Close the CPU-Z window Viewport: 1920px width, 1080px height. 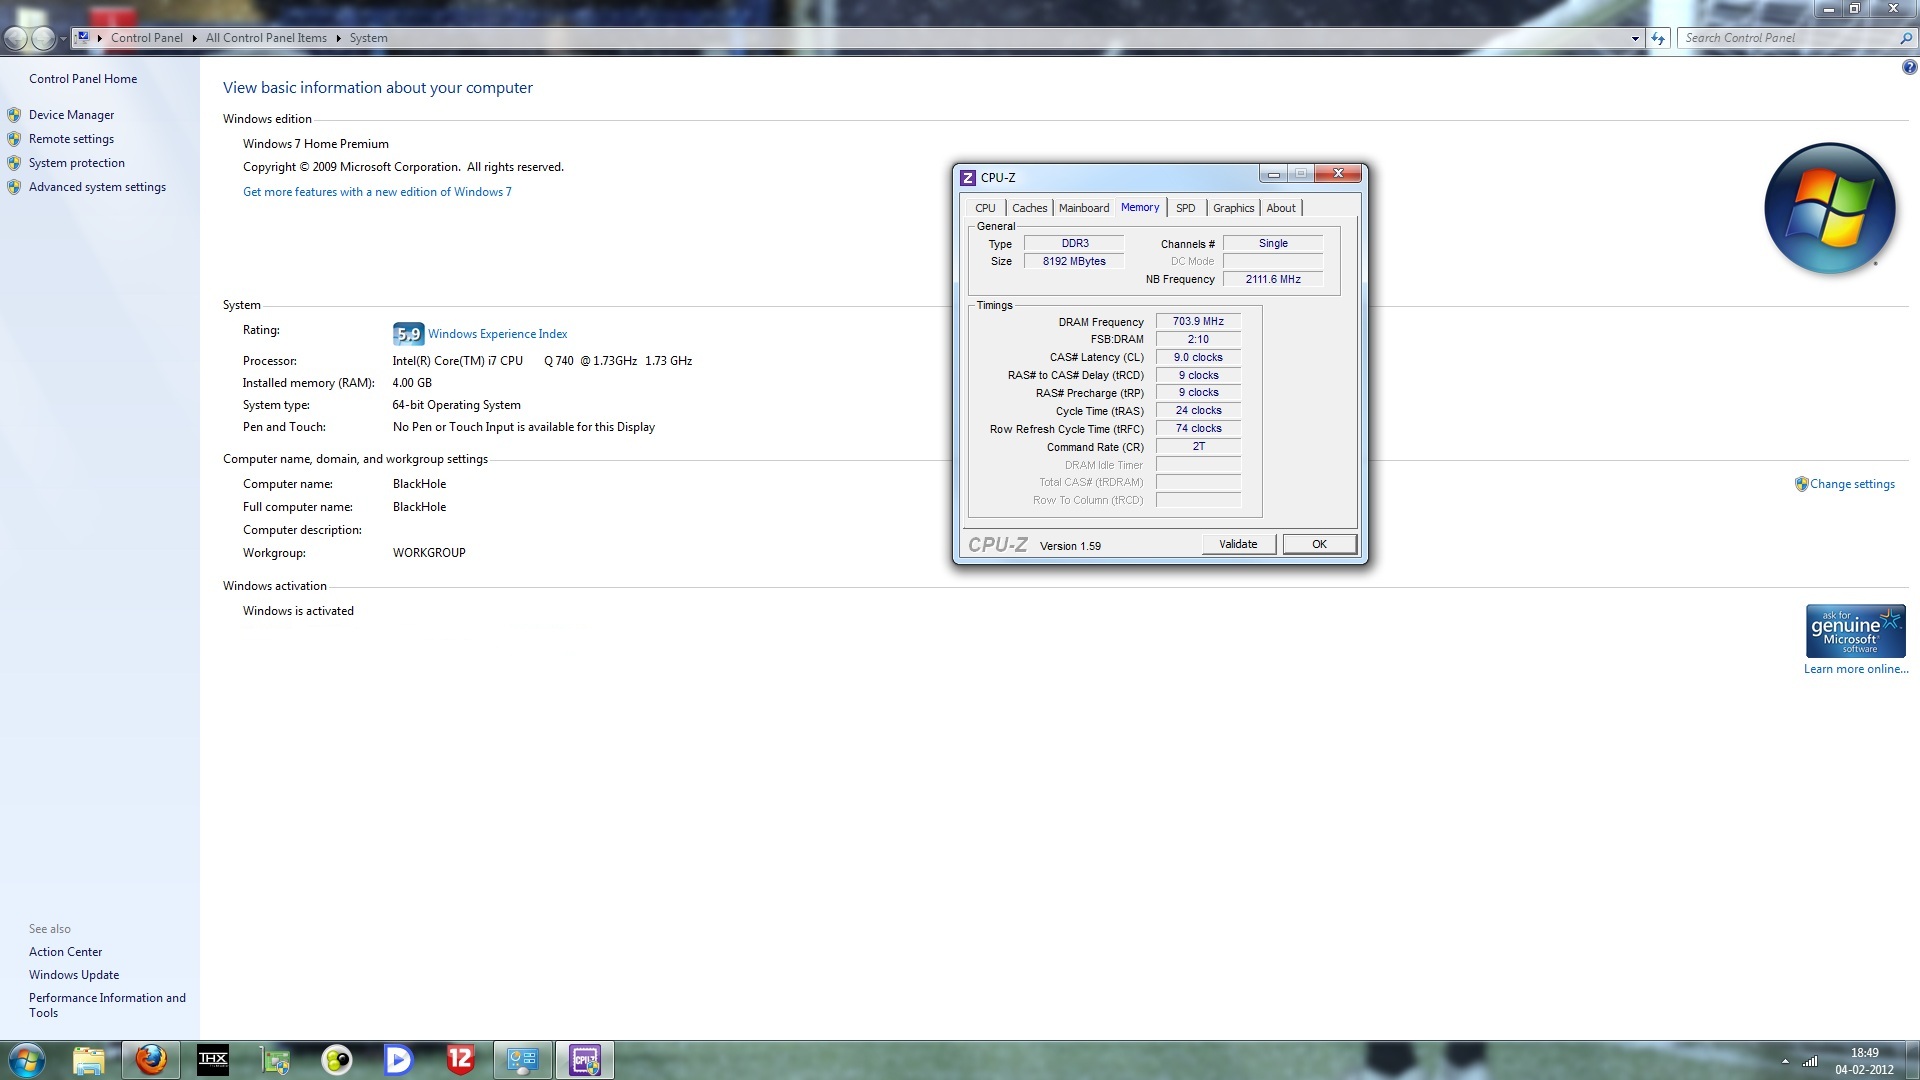[1338, 174]
